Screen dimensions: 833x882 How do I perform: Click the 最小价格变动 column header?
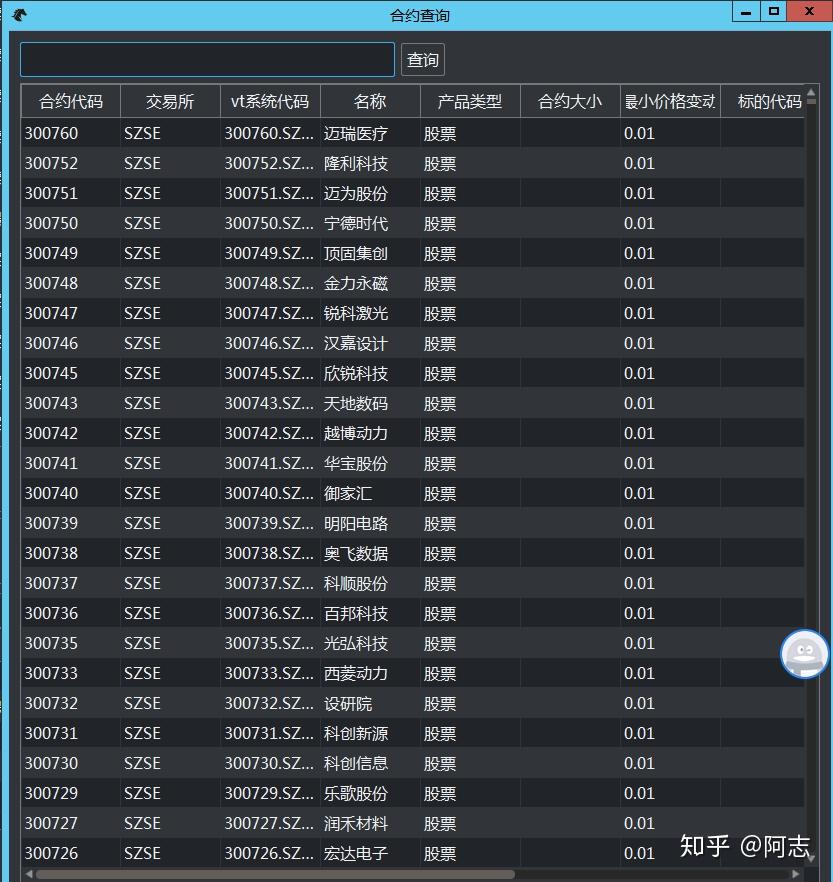[x=669, y=101]
